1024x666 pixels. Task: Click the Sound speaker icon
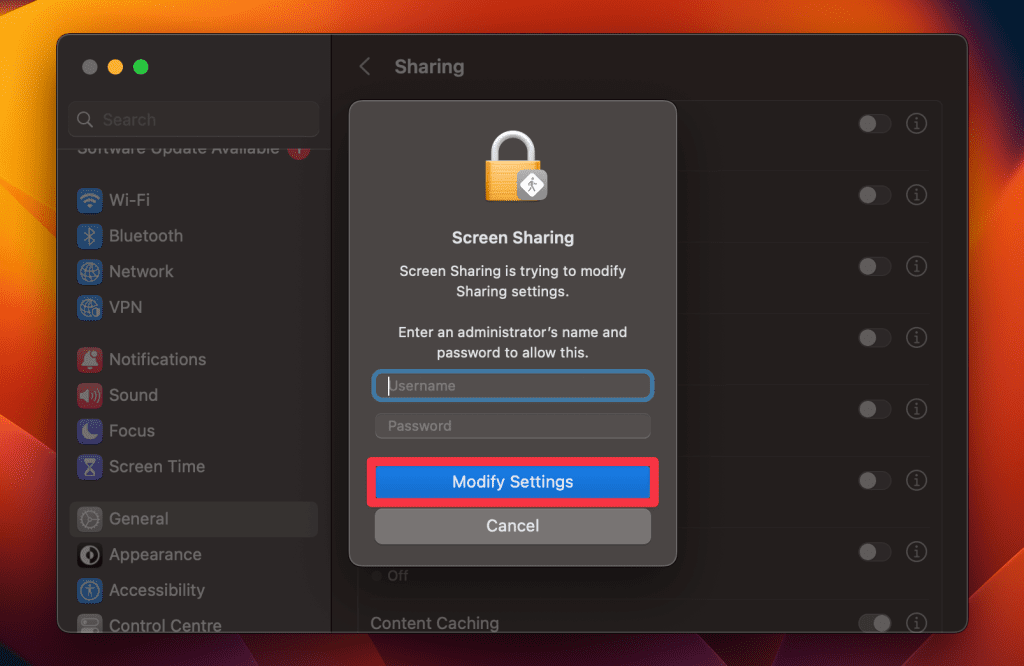pos(90,395)
